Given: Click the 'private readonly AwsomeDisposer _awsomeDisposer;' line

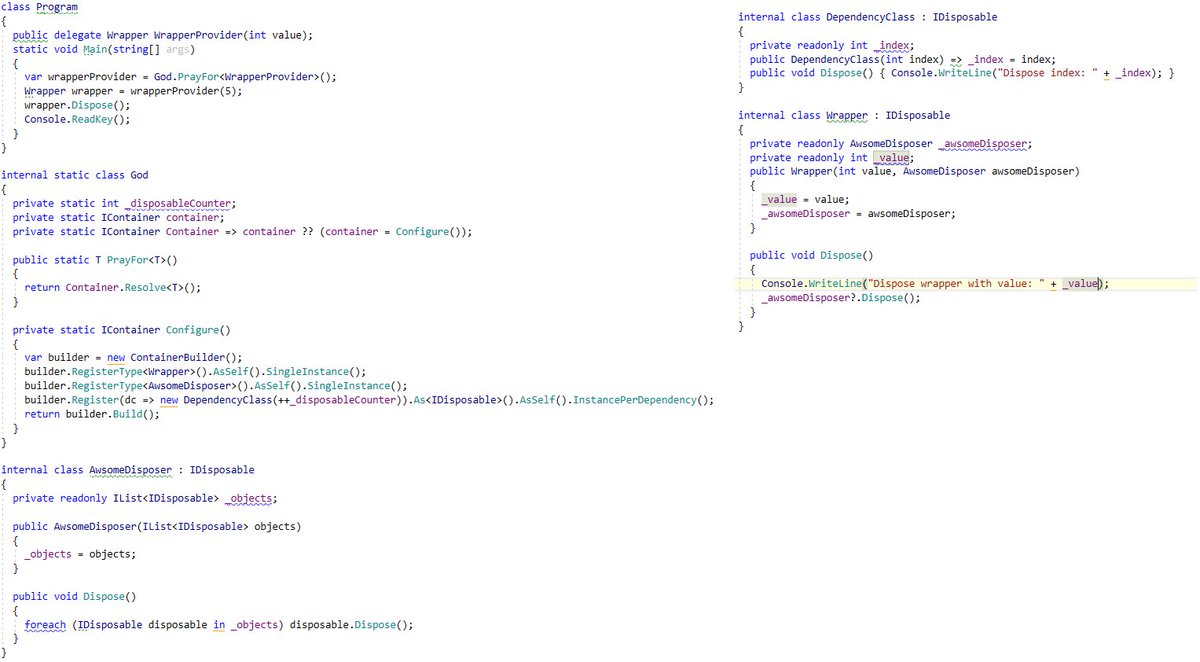Looking at the screenshot, I should click(x=891, y=143).
